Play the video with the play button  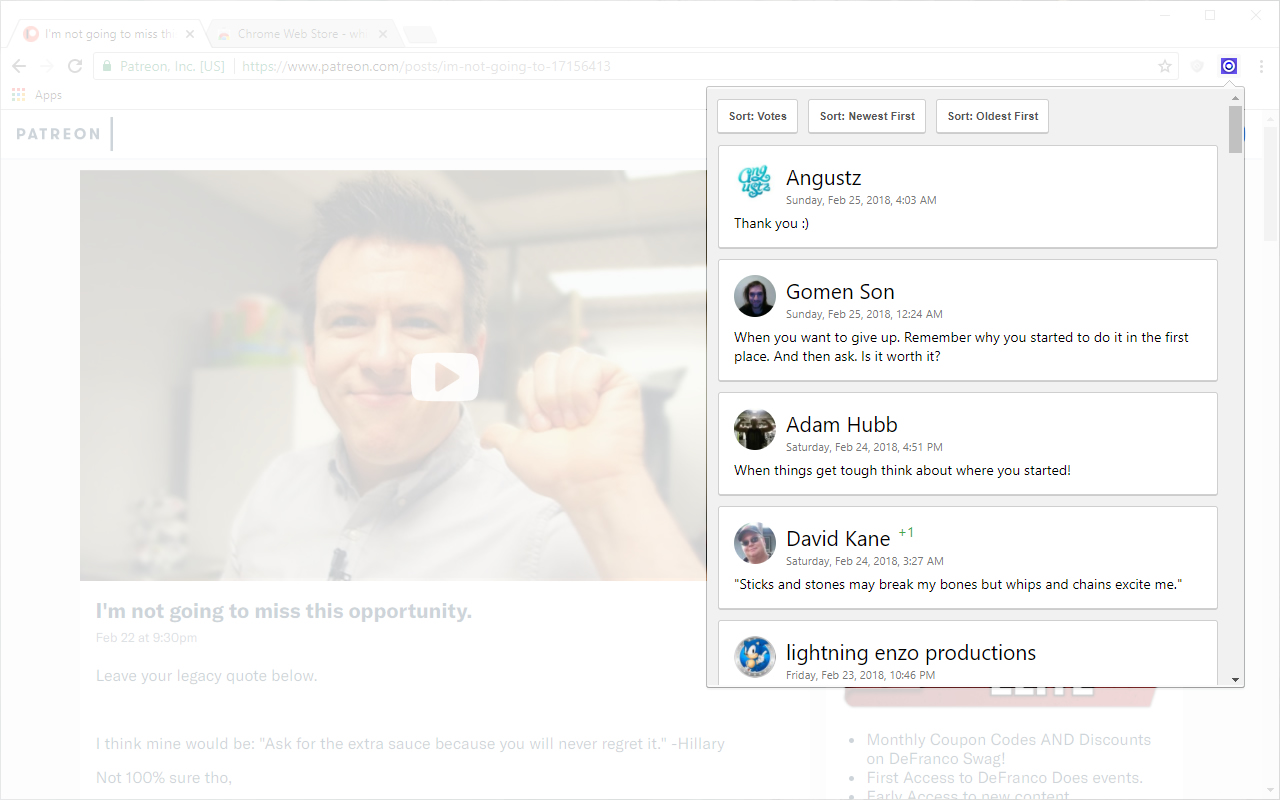pyautogui.click(x=445, y=378)
